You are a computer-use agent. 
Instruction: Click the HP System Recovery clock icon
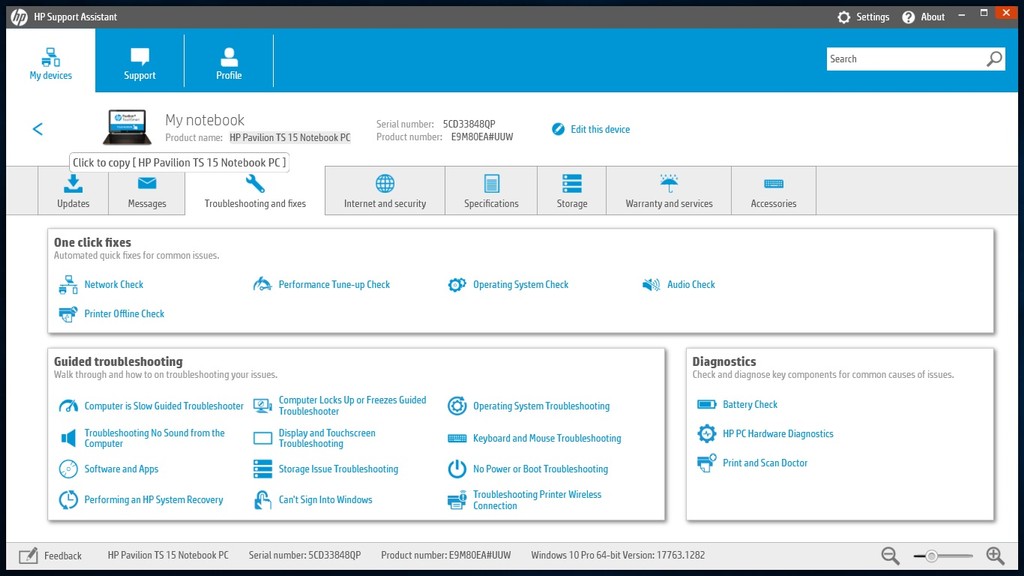click(x=68, y=500)
